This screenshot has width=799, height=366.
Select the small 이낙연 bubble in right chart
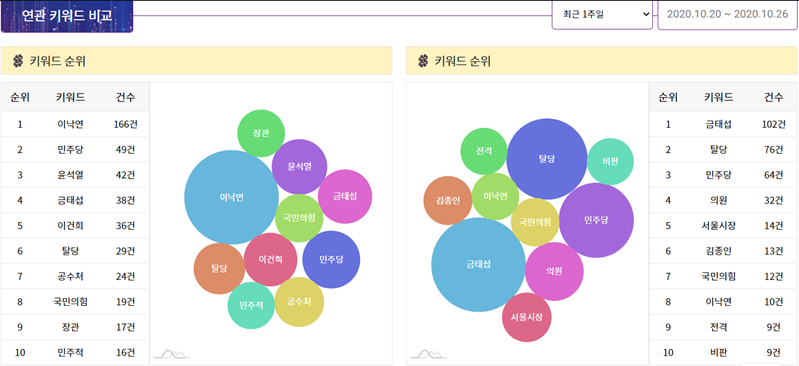tap(495, 196)
